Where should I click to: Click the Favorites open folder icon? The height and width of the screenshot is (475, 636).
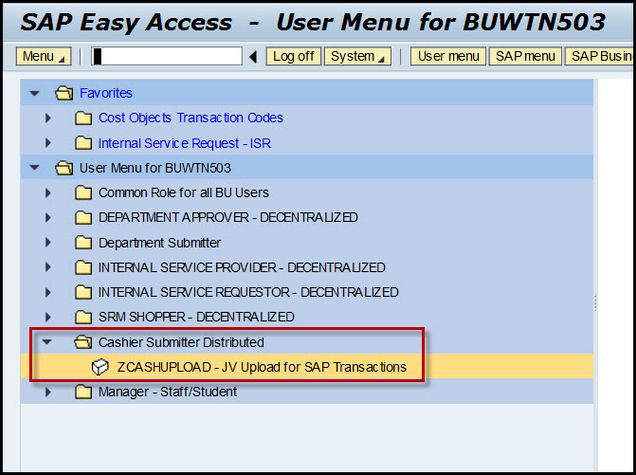[64, 93]
